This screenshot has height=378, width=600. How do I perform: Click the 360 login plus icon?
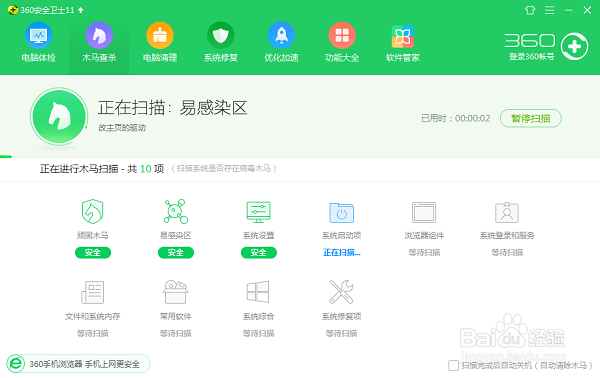(574, 47)
